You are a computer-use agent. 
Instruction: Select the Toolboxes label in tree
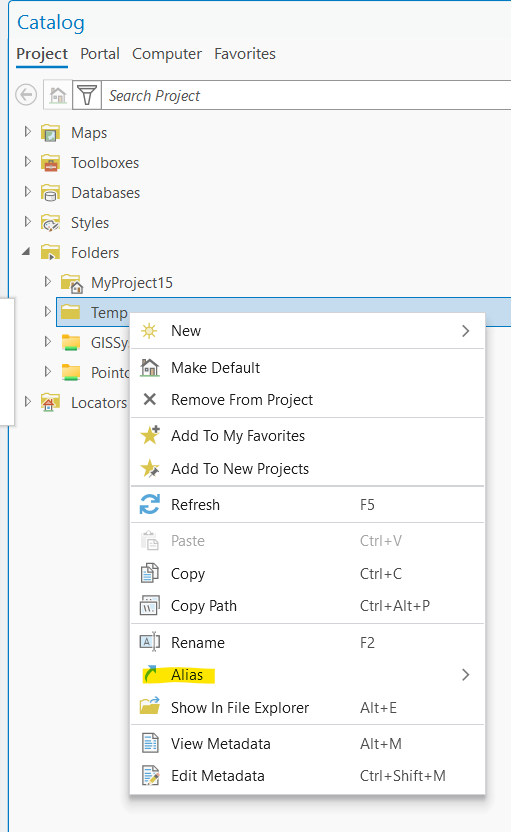[x=105, y=163]
